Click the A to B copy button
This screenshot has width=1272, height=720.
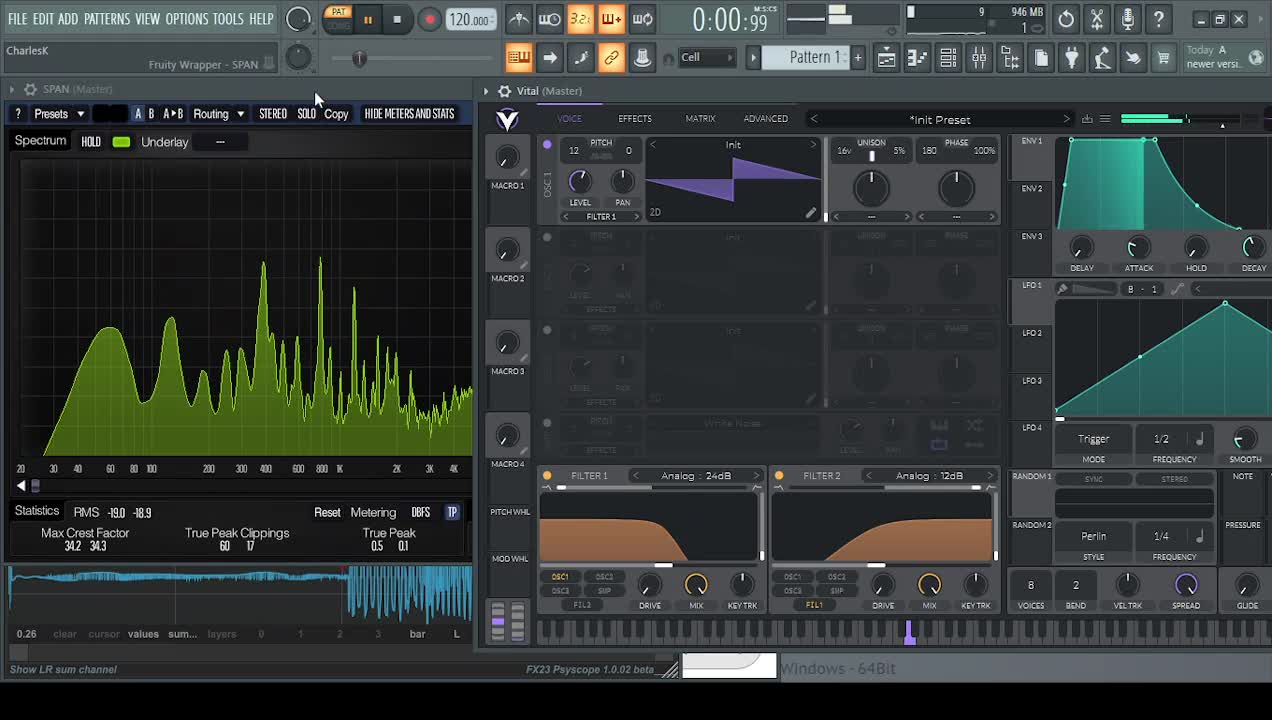pyautogui.click(x=173, y=114)
